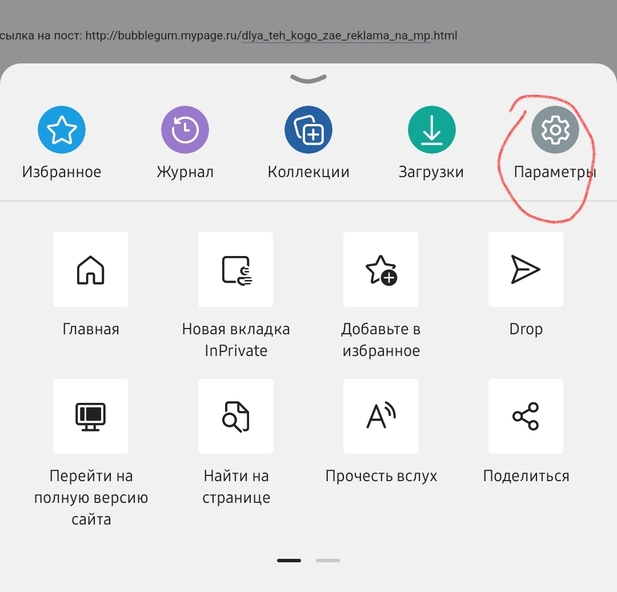Go to Главная home tile

[x=91, y=270]
